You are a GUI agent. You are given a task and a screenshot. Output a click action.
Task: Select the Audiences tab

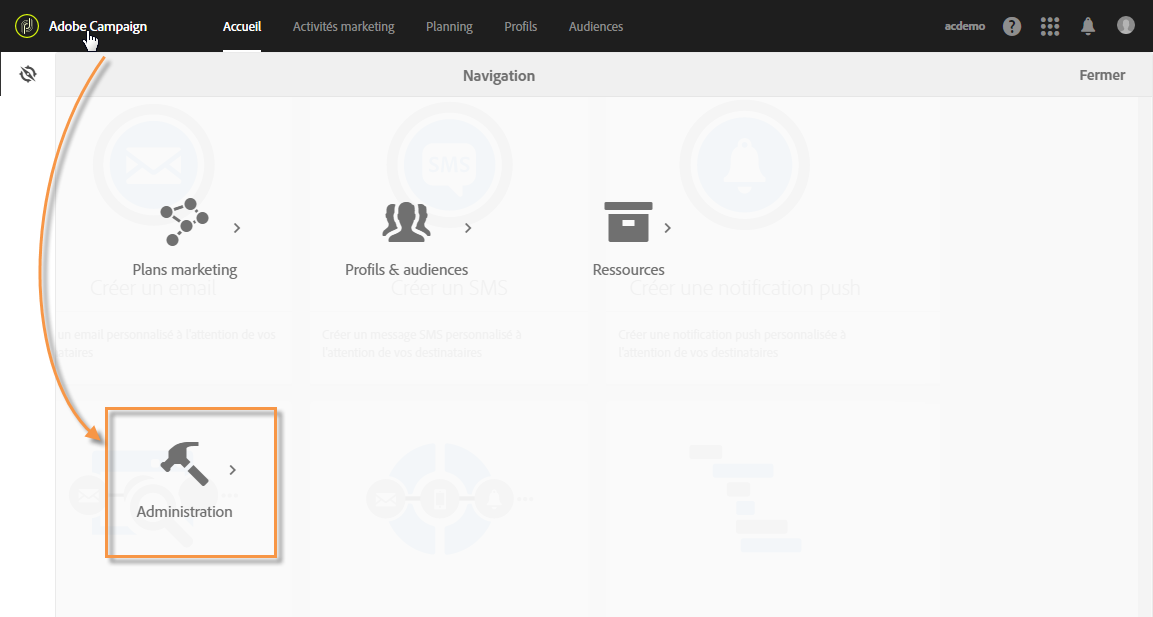[596, 26]
